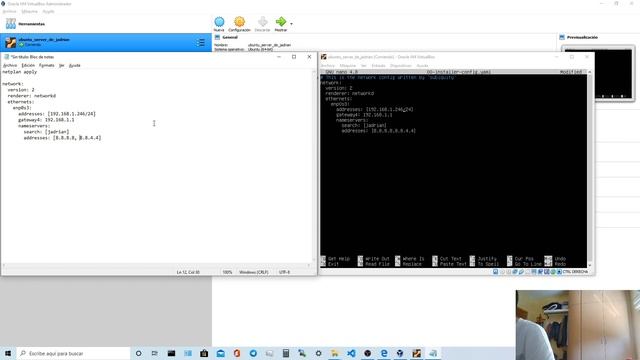Screen dimensions: 640x360
Task: Open the Mail app on the taskbar
Action: click(x=220, y=353)
